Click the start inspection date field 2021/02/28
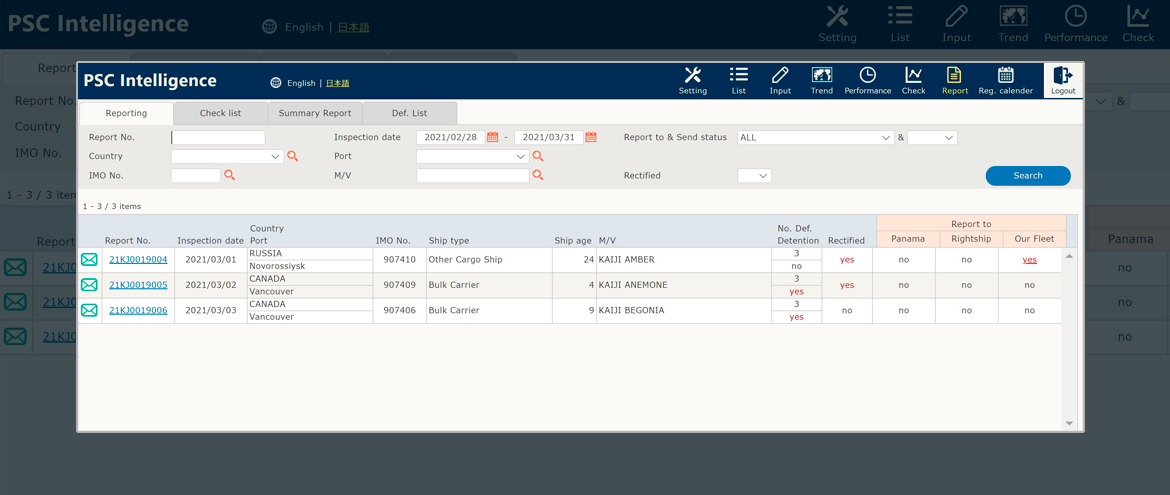This screenshot has height=495, width=1170. [x=451, y=137]
